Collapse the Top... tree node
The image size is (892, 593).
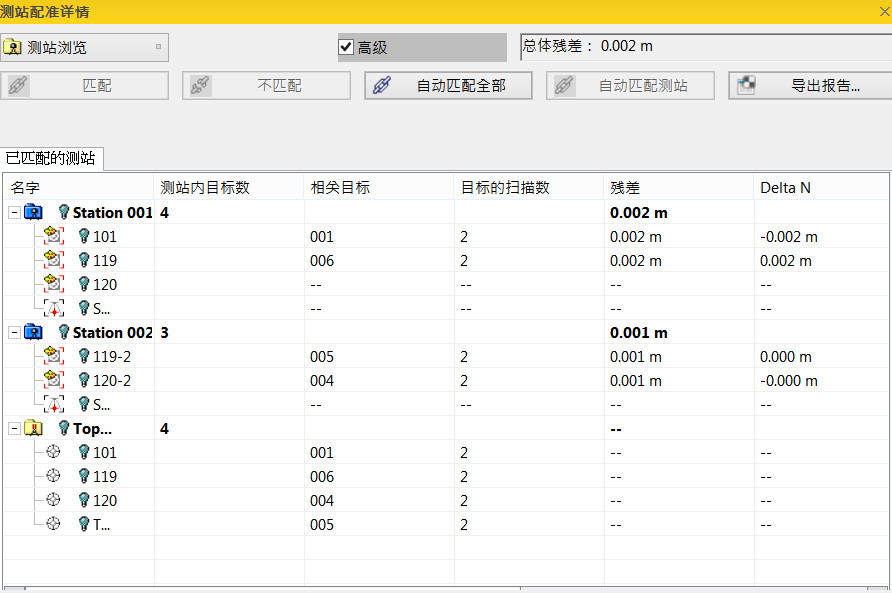point(13,428)
